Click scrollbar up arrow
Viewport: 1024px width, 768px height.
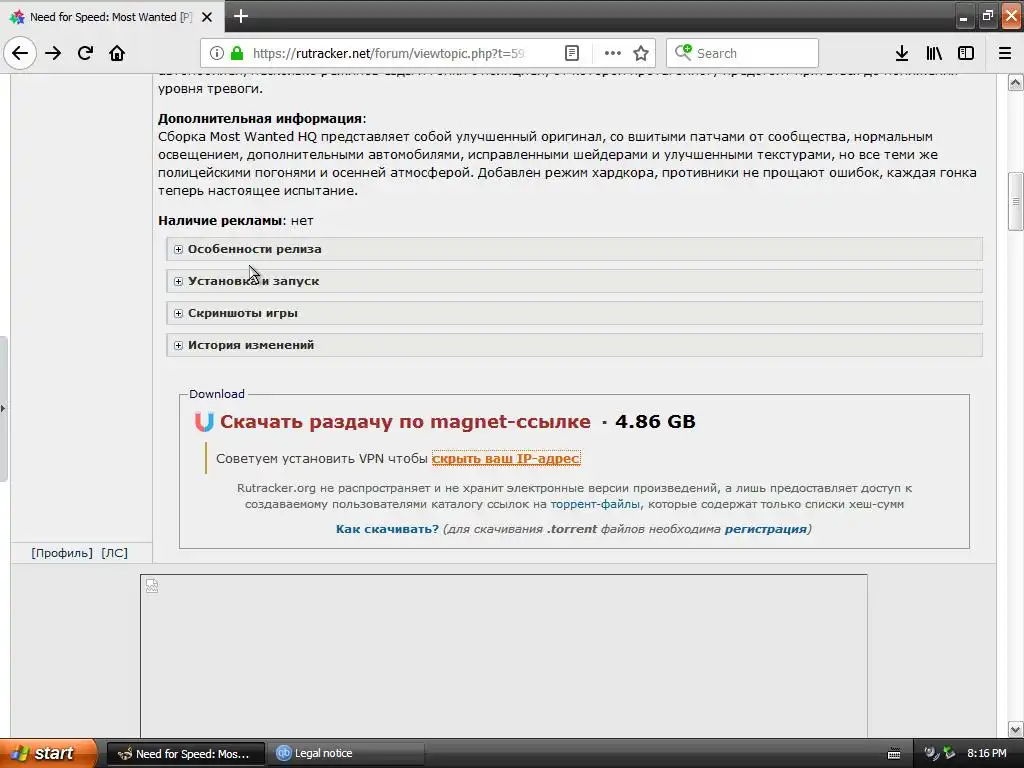[1016, 83]
